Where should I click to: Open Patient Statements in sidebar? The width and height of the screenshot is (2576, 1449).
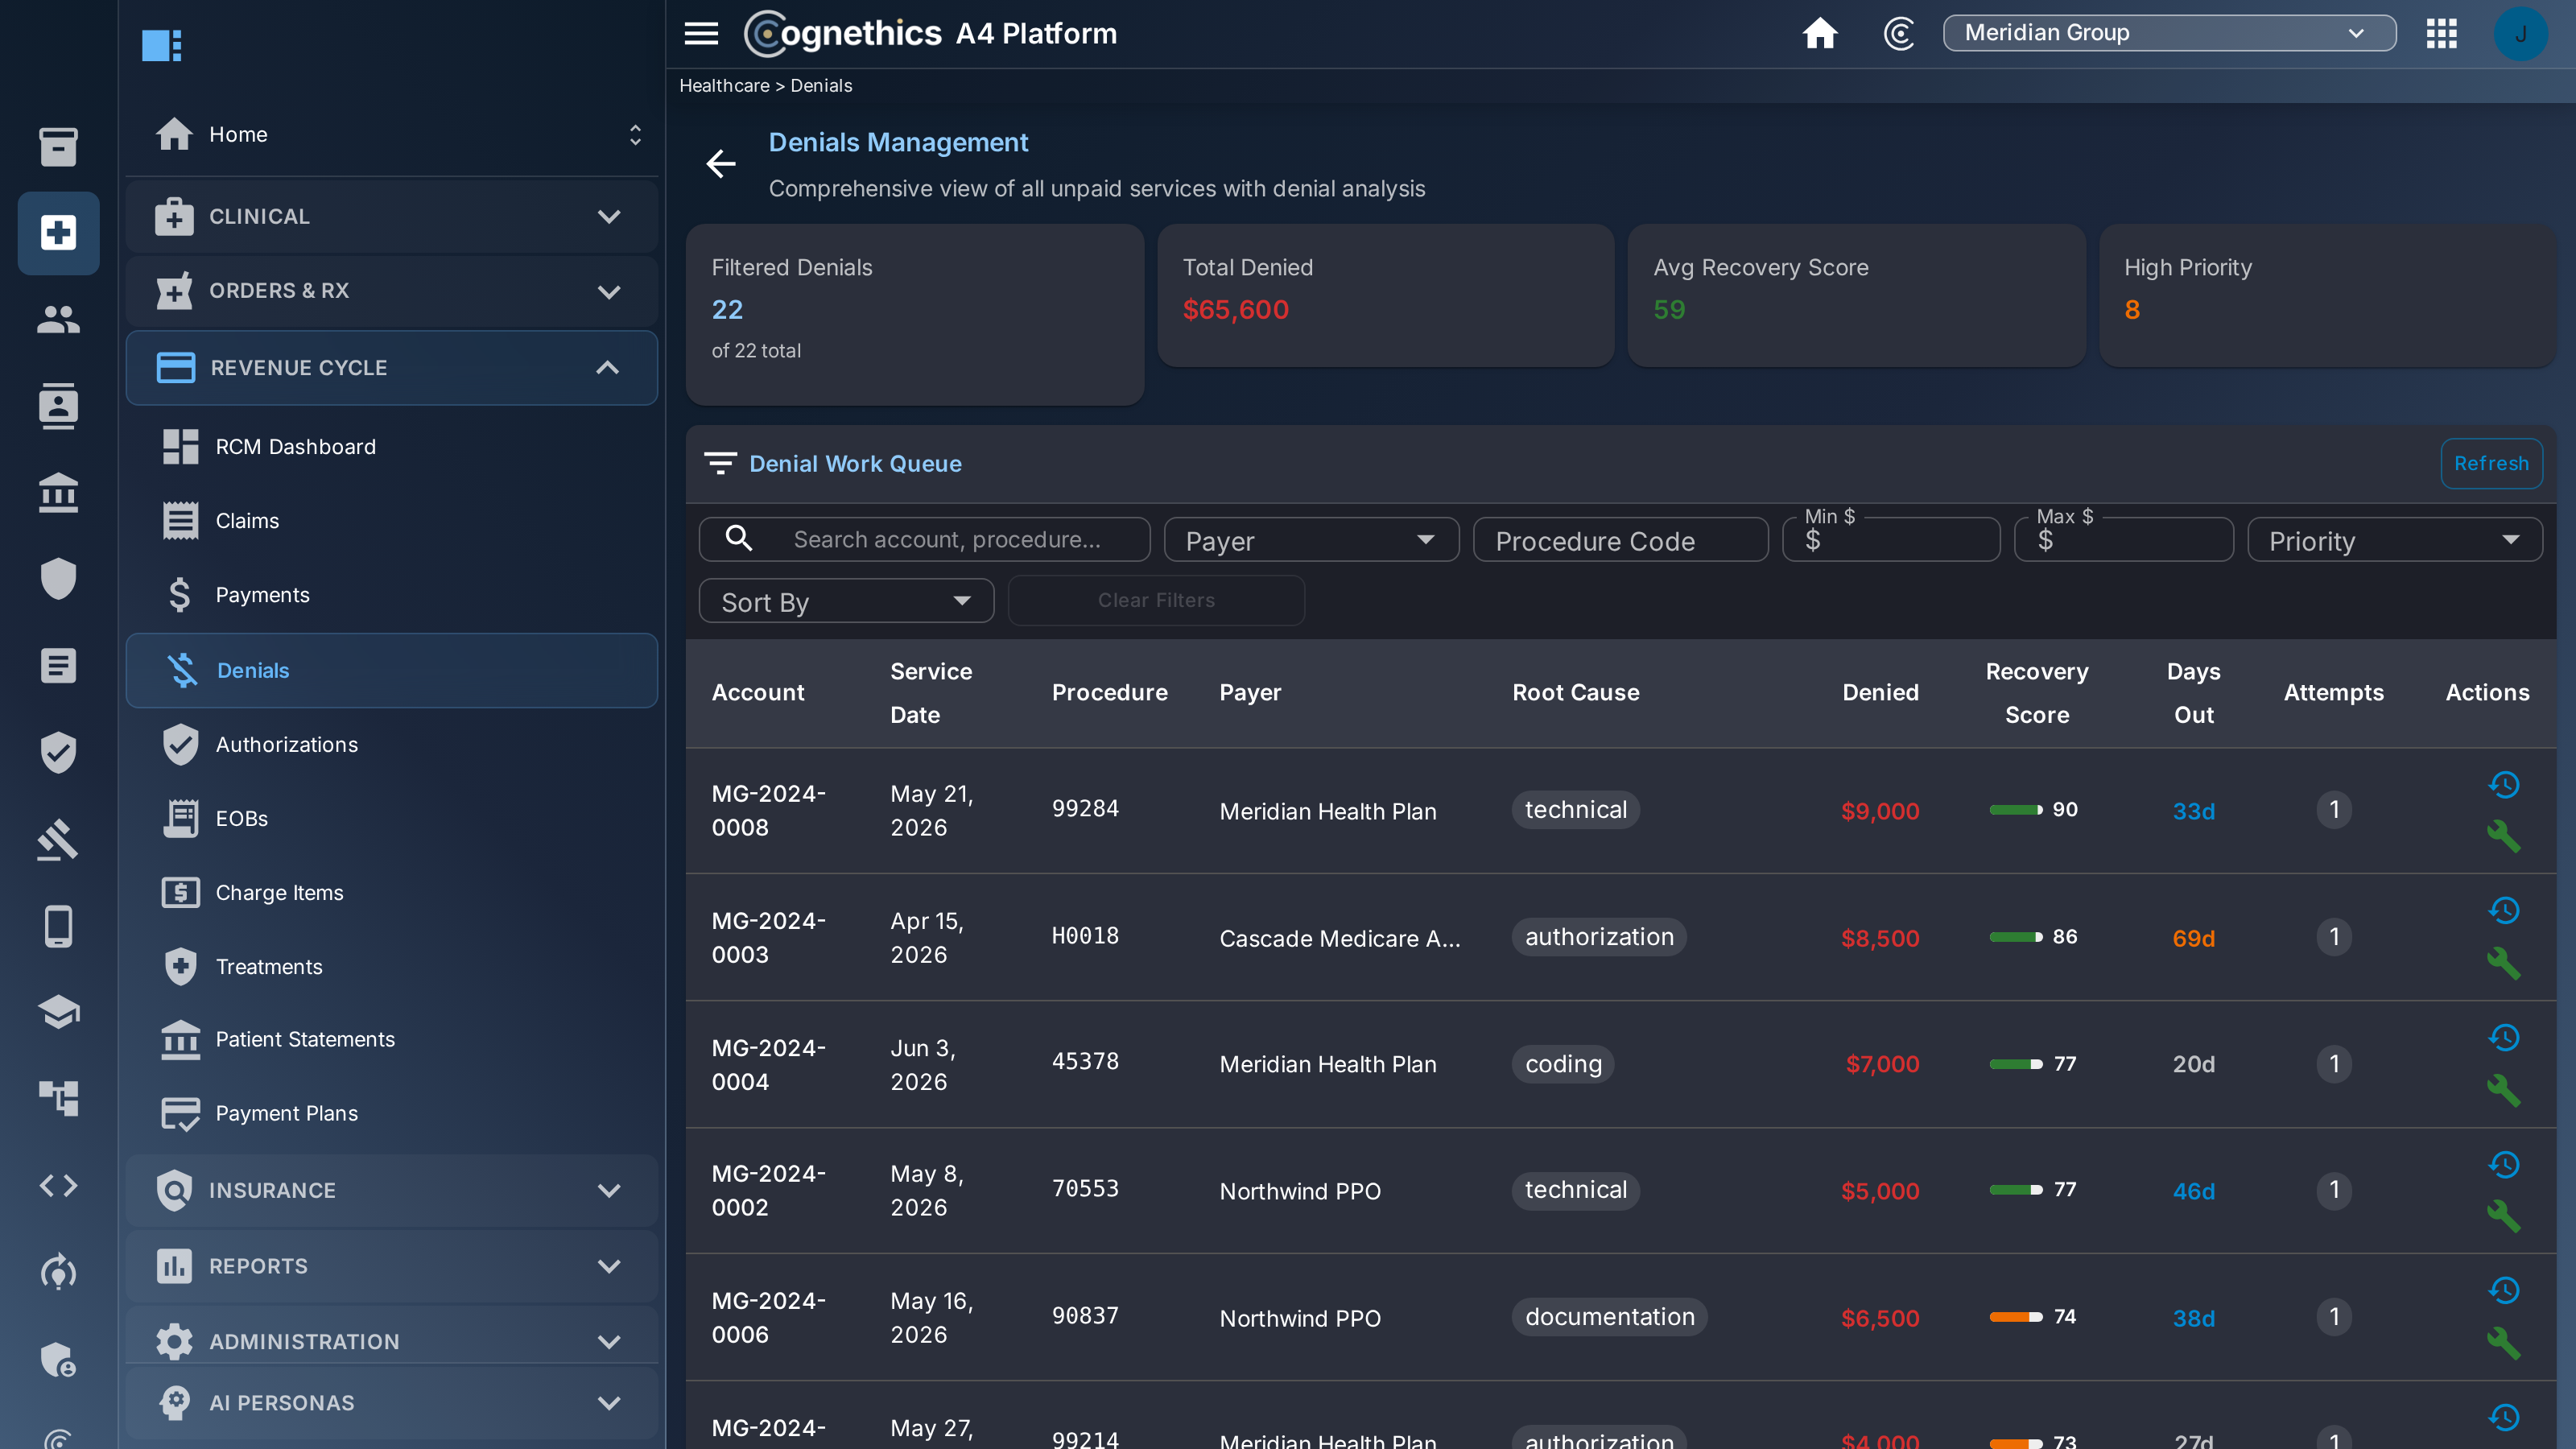[392, 1039]
